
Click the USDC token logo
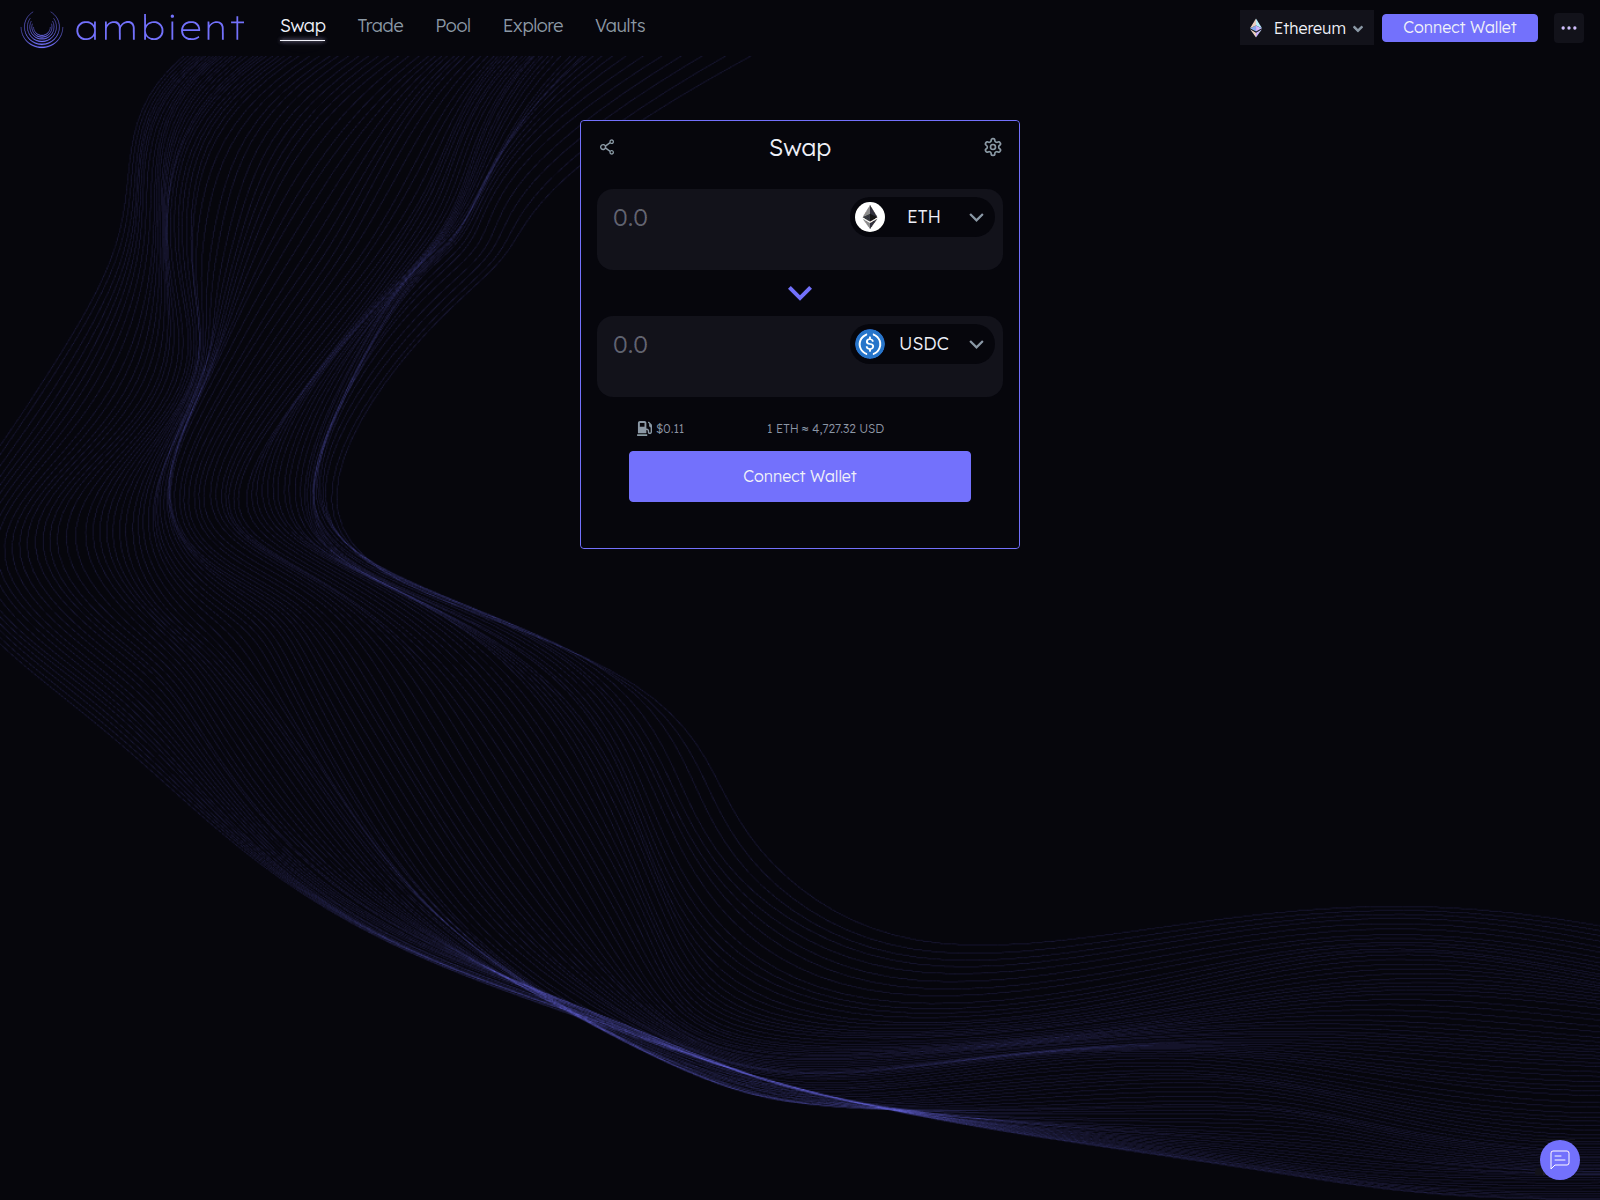click(870, 344)
